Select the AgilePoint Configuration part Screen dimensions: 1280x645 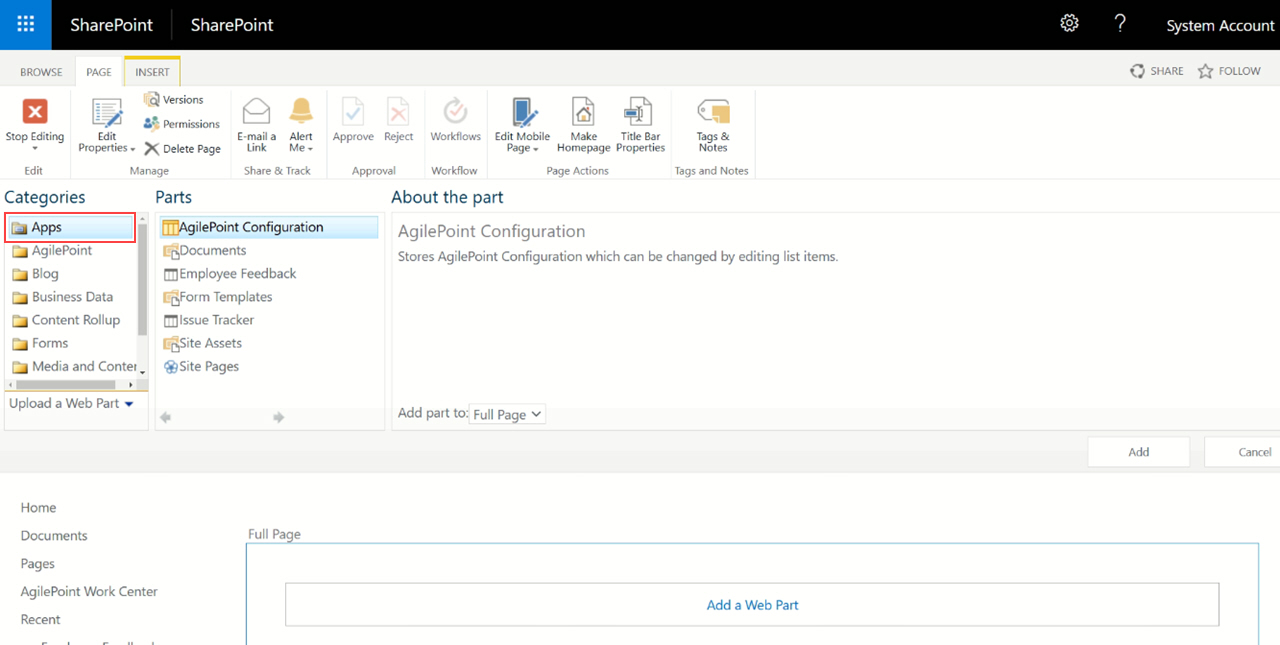269,227
